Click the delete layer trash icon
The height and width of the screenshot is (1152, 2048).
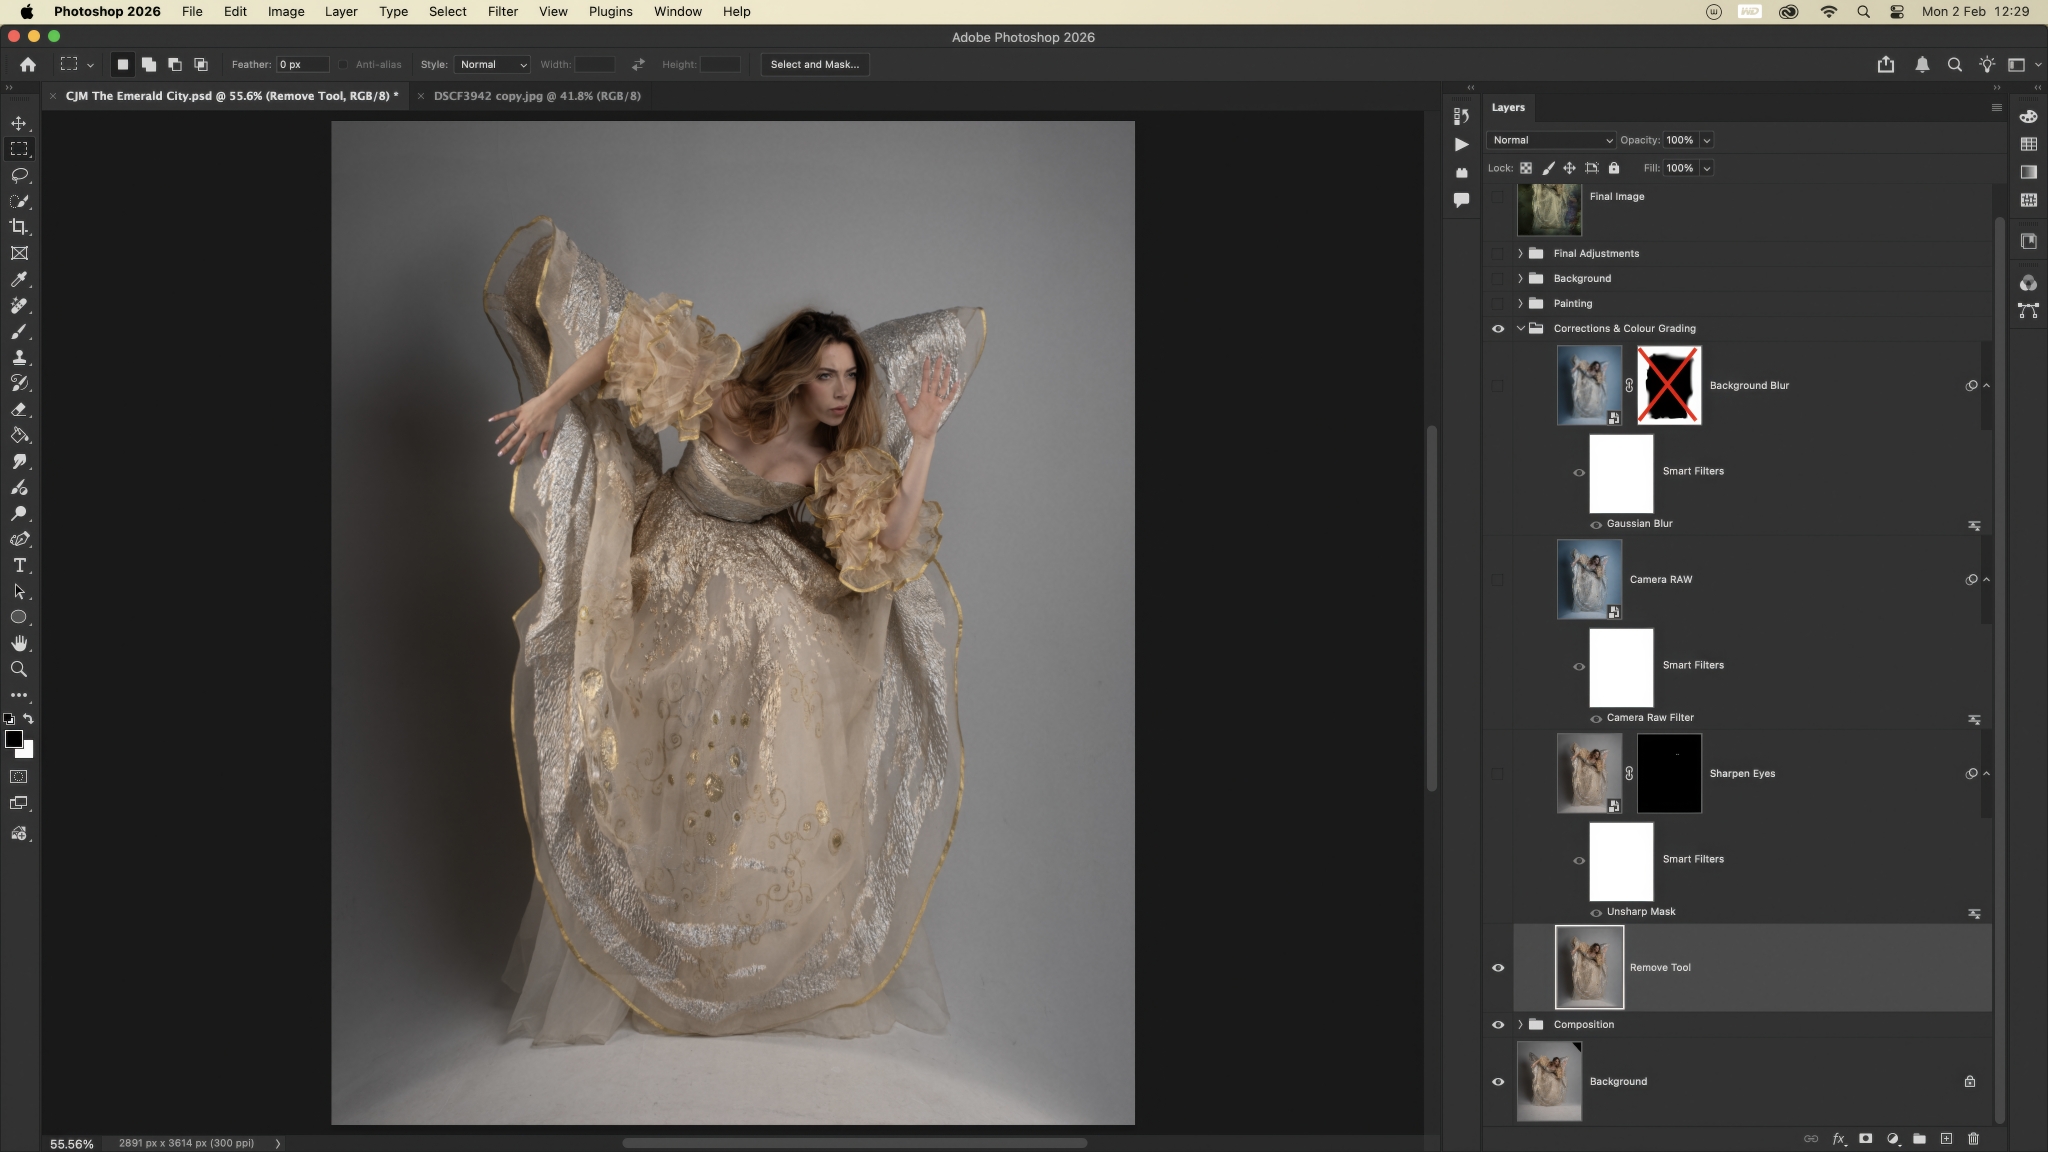1973,1138
